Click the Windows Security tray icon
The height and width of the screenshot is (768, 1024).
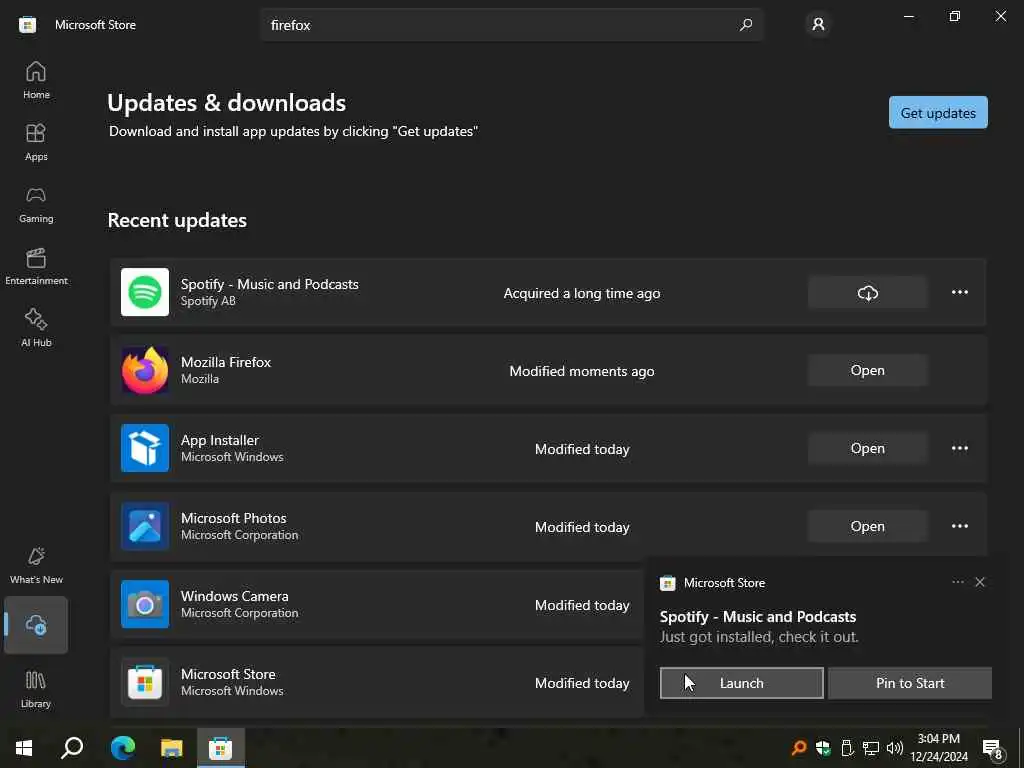click(823, 748)
